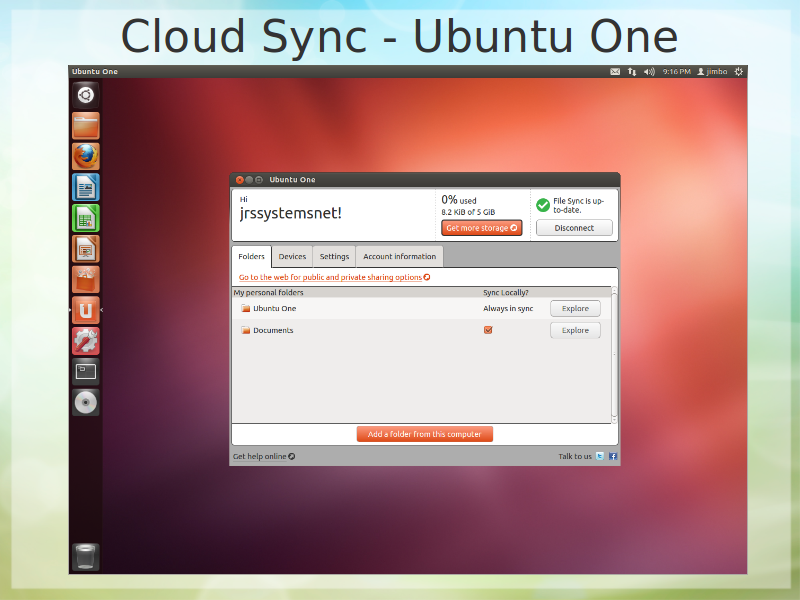This screenshot has width=800, height=600.
Task: Switch to the Devices tab
Action: (x=292, y=257)
